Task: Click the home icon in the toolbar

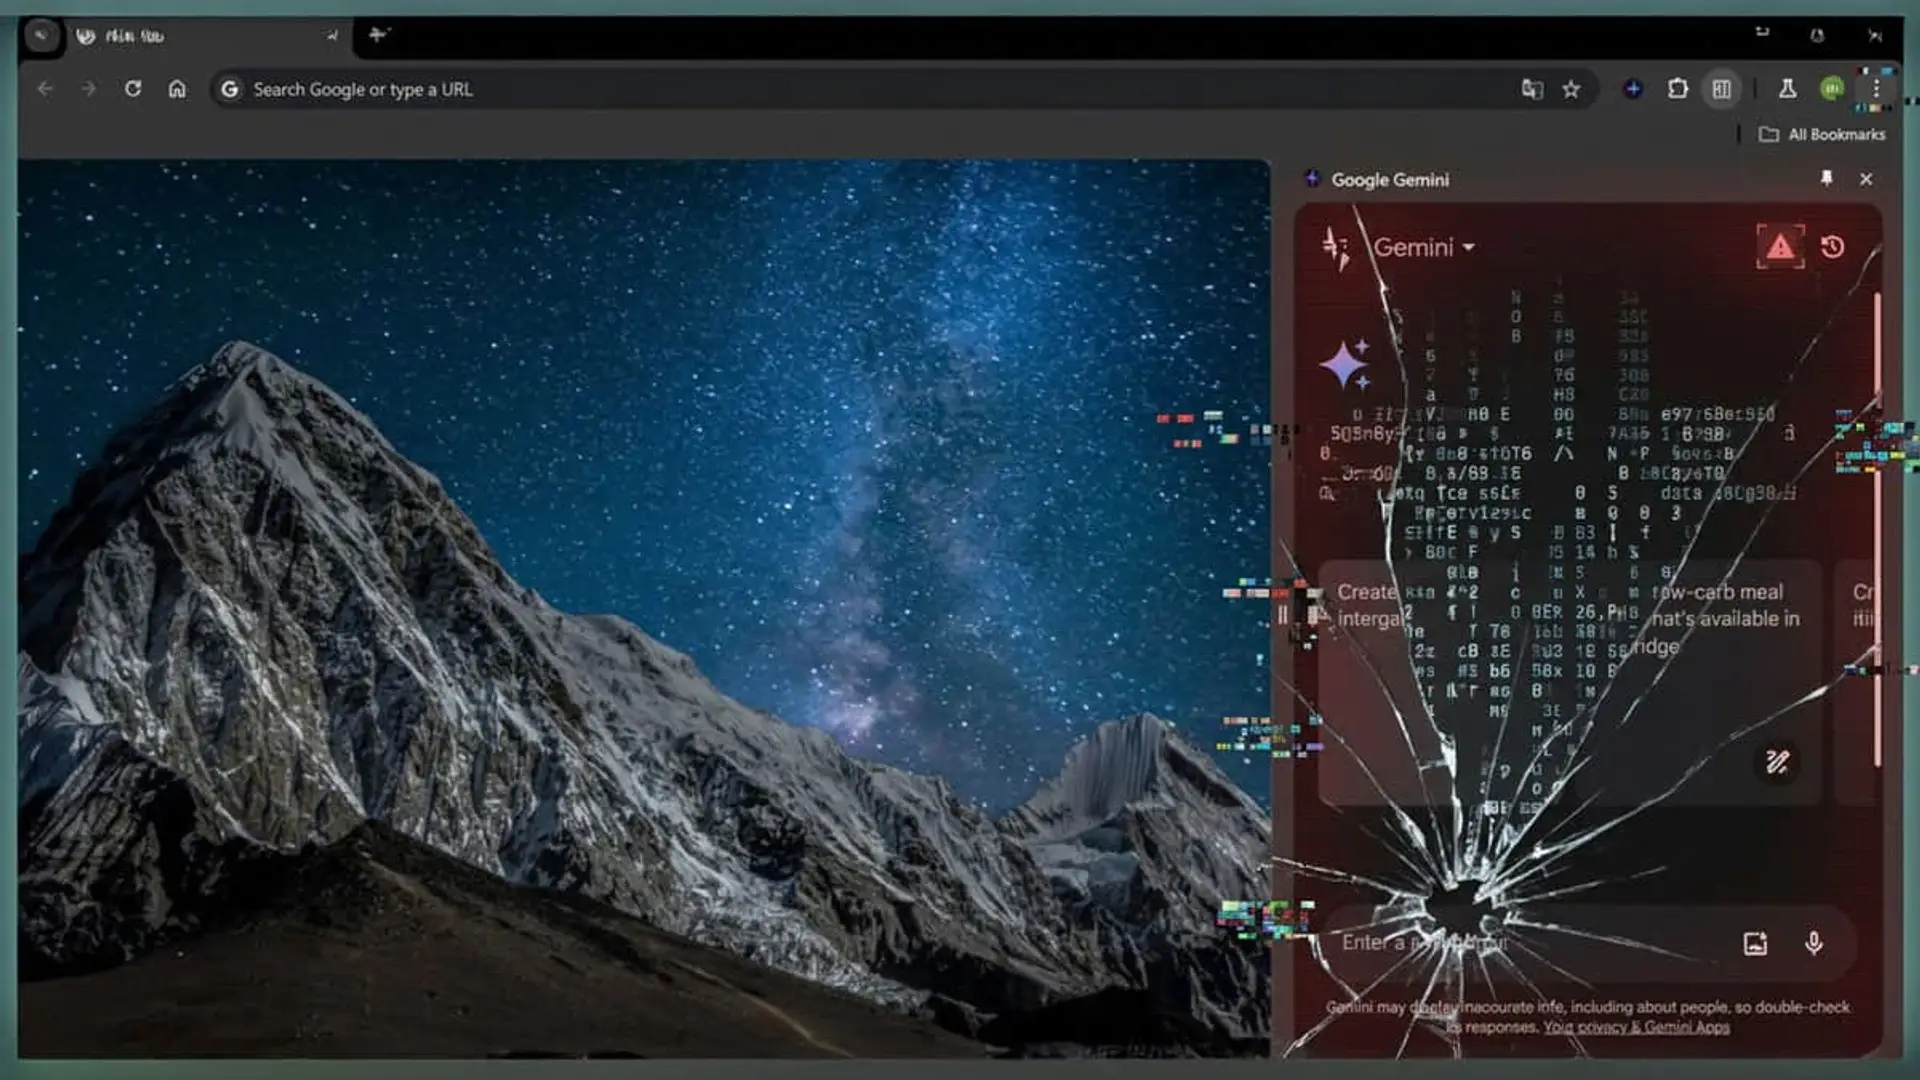Action: [x=178, y=89]
